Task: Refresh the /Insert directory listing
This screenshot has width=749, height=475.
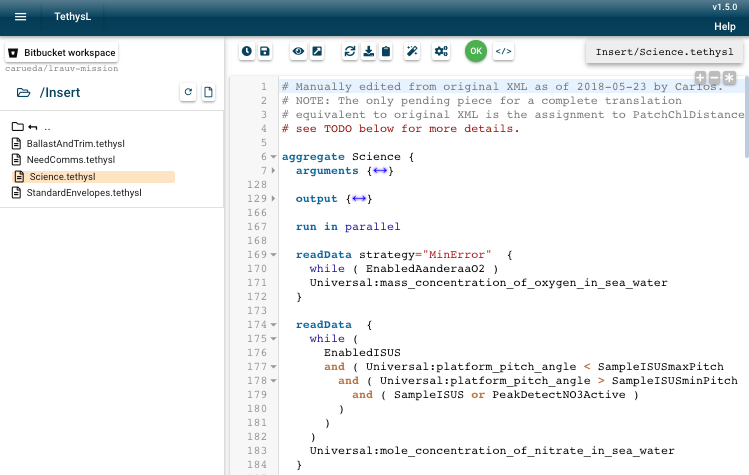Action: [x=187, y=92]
